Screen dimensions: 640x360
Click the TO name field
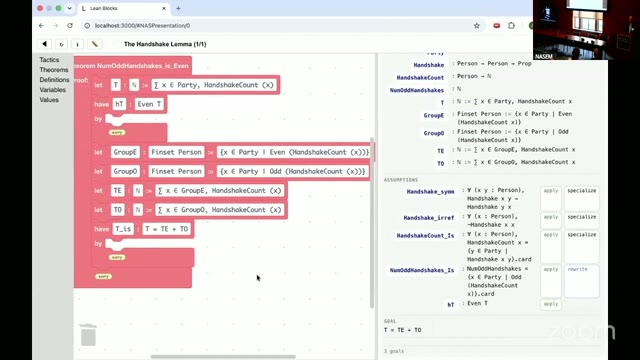(118, 209)
